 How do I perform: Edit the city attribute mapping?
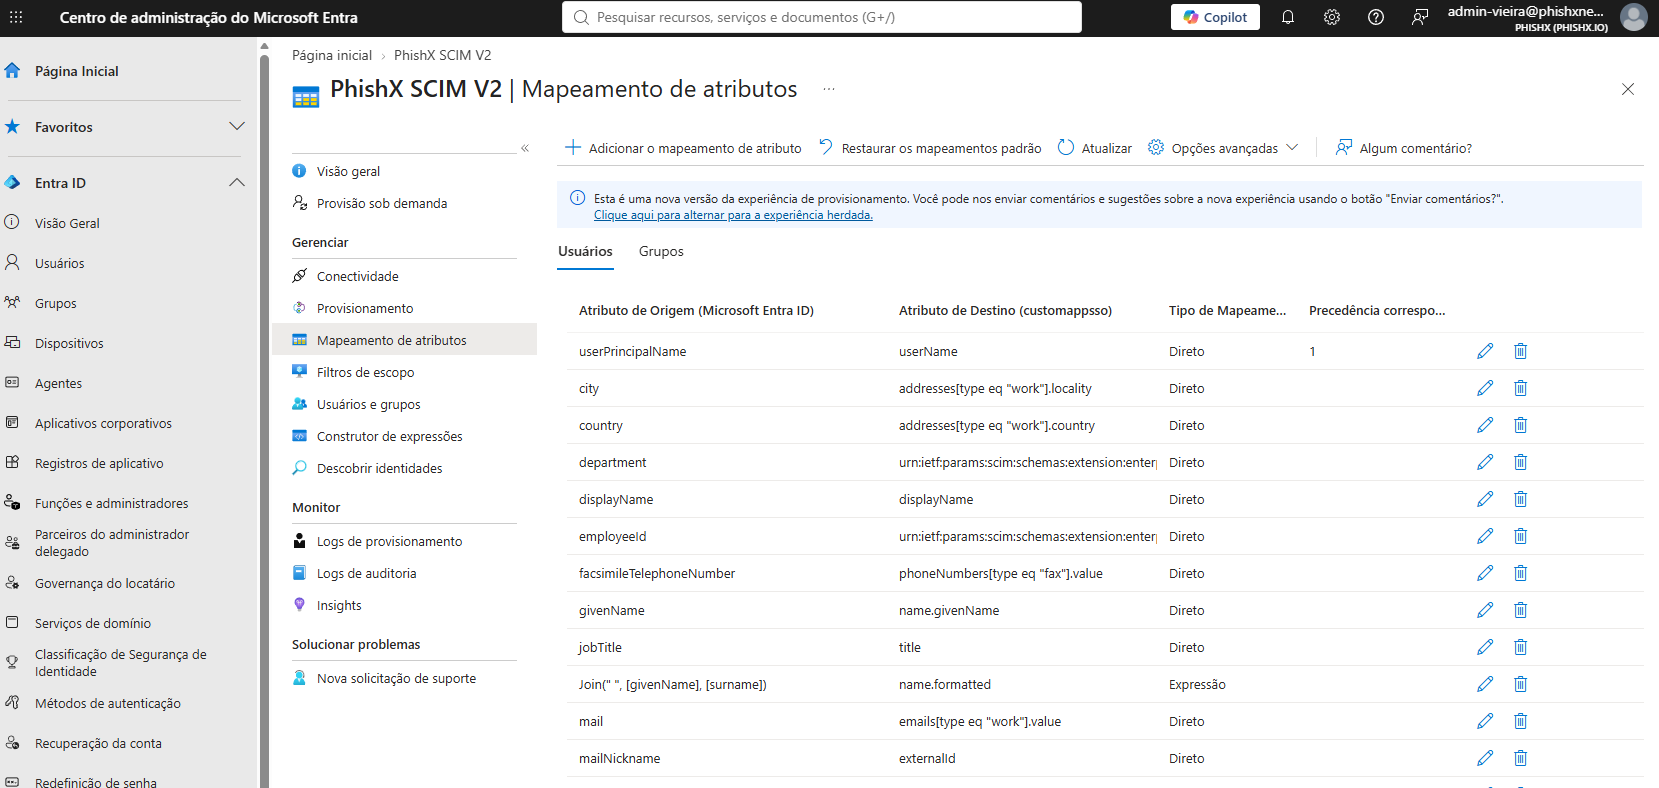click(1485, 388)
